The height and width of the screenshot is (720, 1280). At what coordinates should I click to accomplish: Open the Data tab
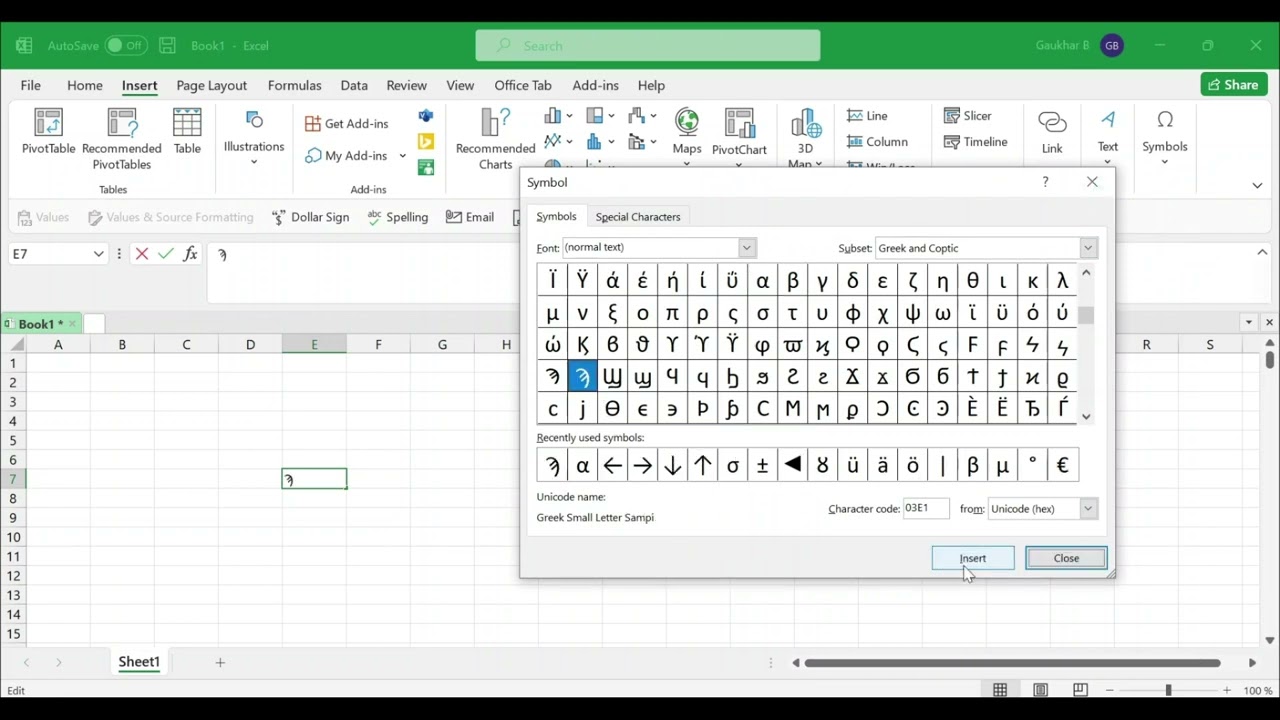[x=354, y=85]
